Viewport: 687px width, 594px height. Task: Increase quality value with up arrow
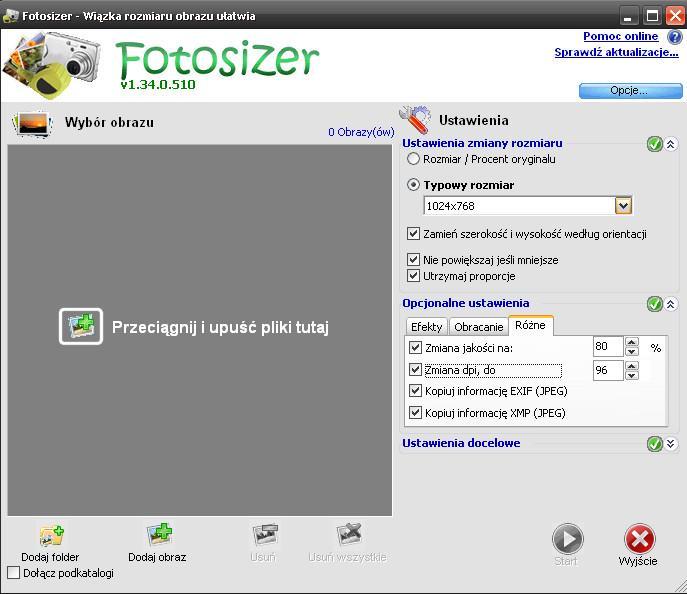(x=632, y=342)
